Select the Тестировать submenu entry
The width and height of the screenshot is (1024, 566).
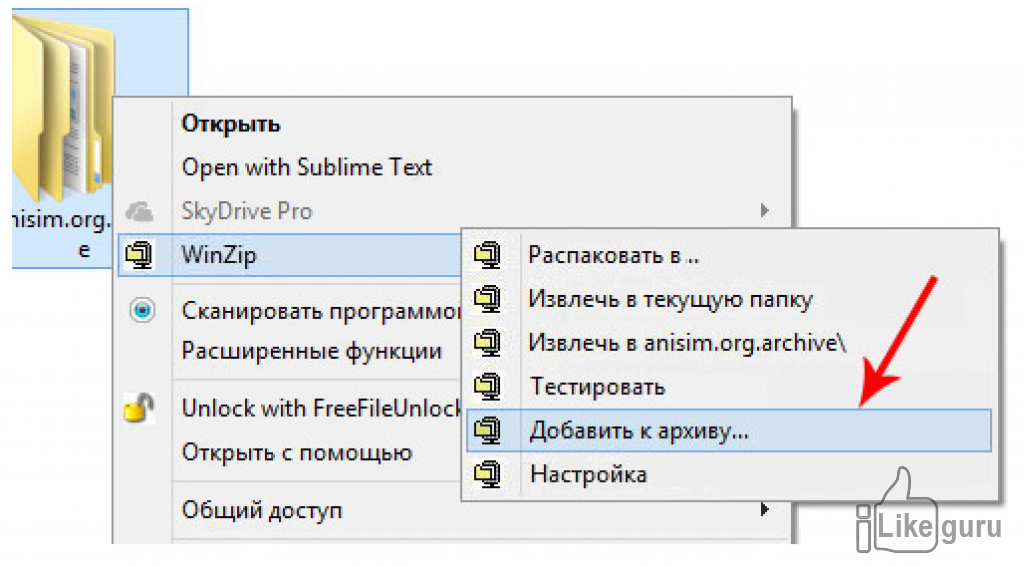click(596, 386)
